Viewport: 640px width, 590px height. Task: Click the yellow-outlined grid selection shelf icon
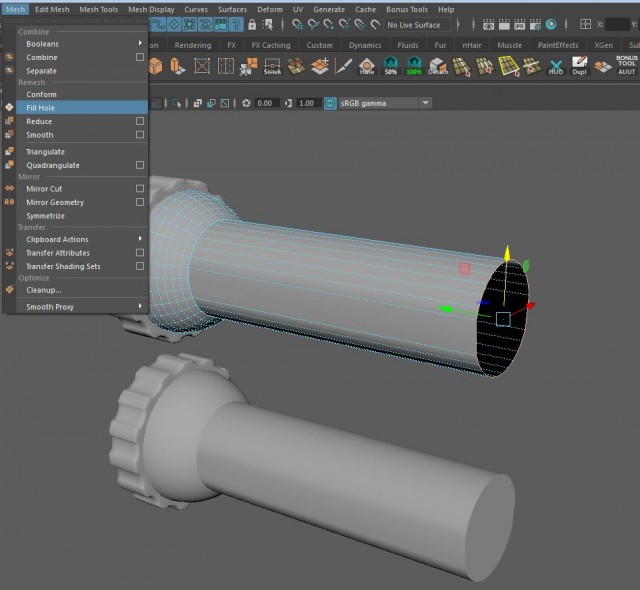(509, 66)
